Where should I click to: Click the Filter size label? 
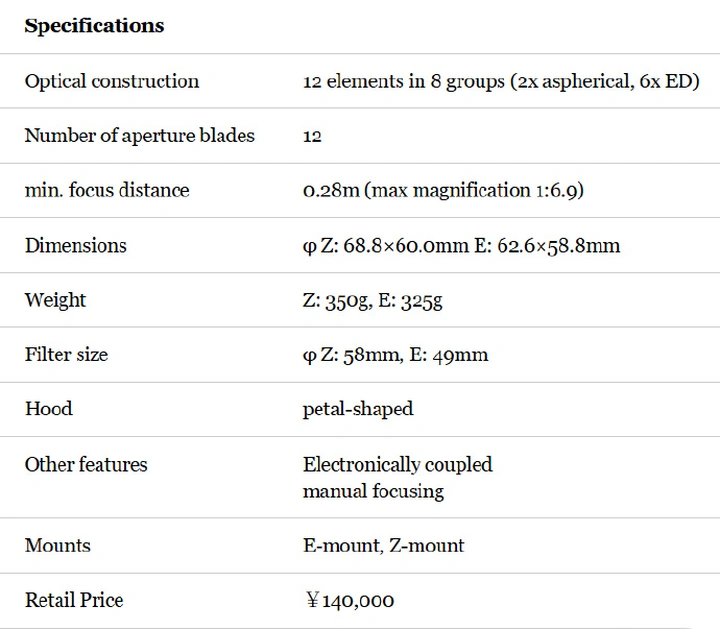point(66,354)
